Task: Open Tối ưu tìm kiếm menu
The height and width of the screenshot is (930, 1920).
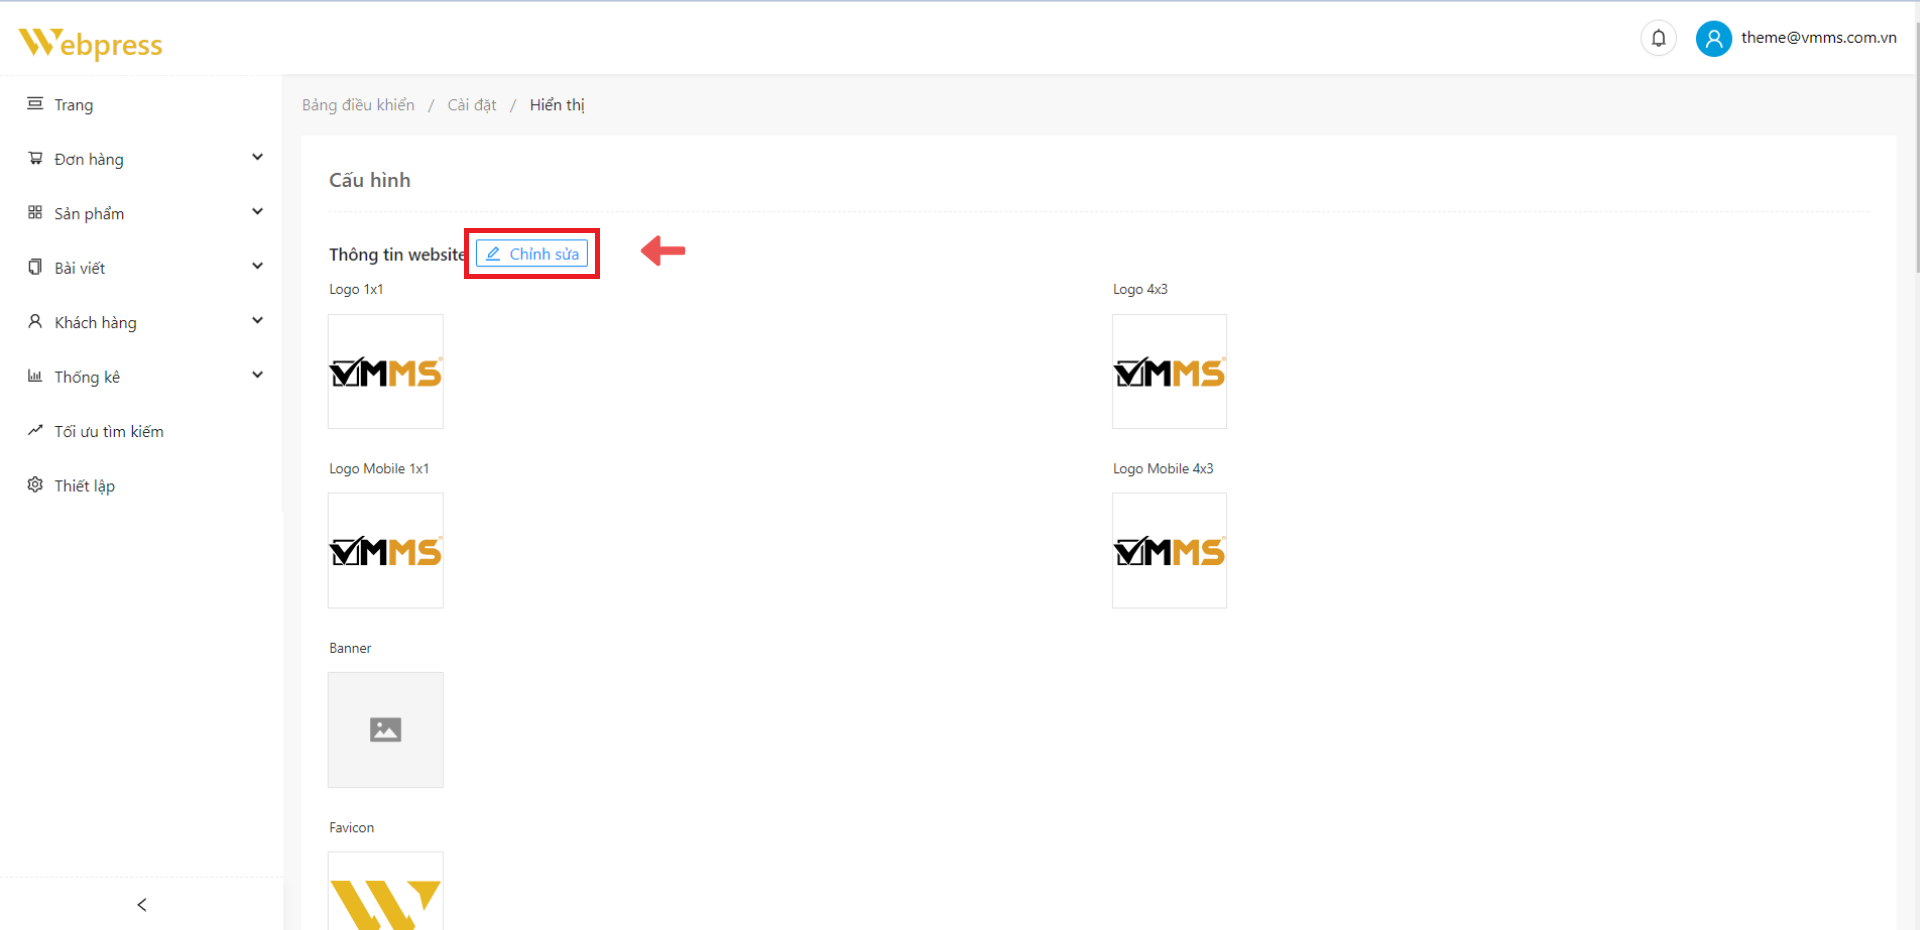Action: coord(108,431)
